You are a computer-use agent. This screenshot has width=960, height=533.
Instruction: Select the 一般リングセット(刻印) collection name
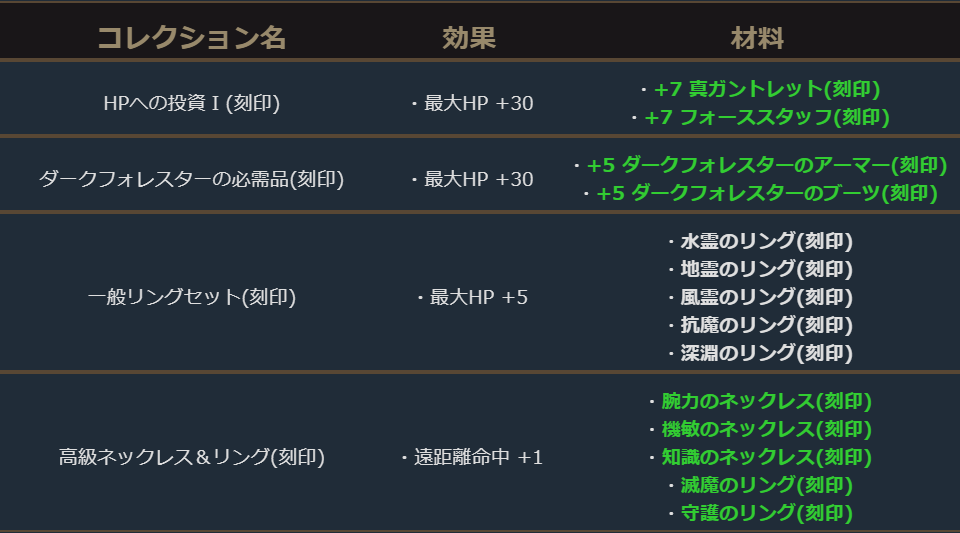click(191, 297)
